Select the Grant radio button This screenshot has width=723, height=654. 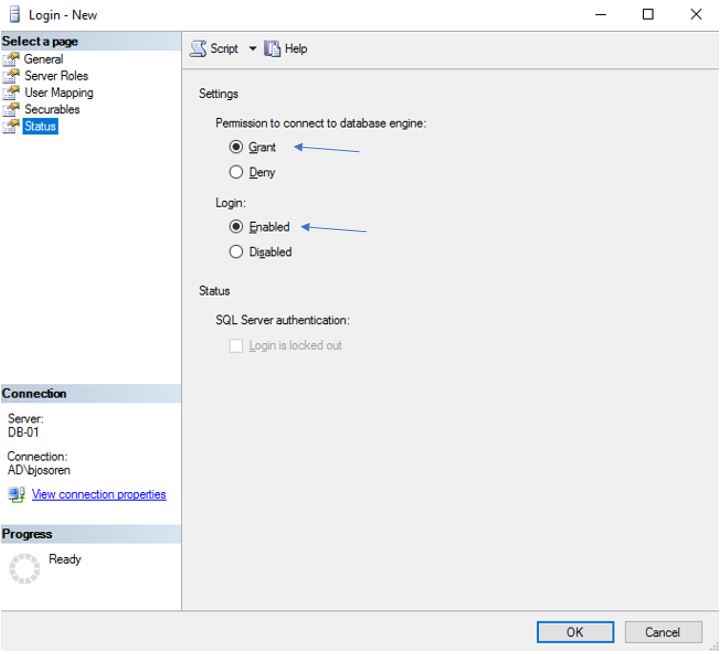pos(236,147)
